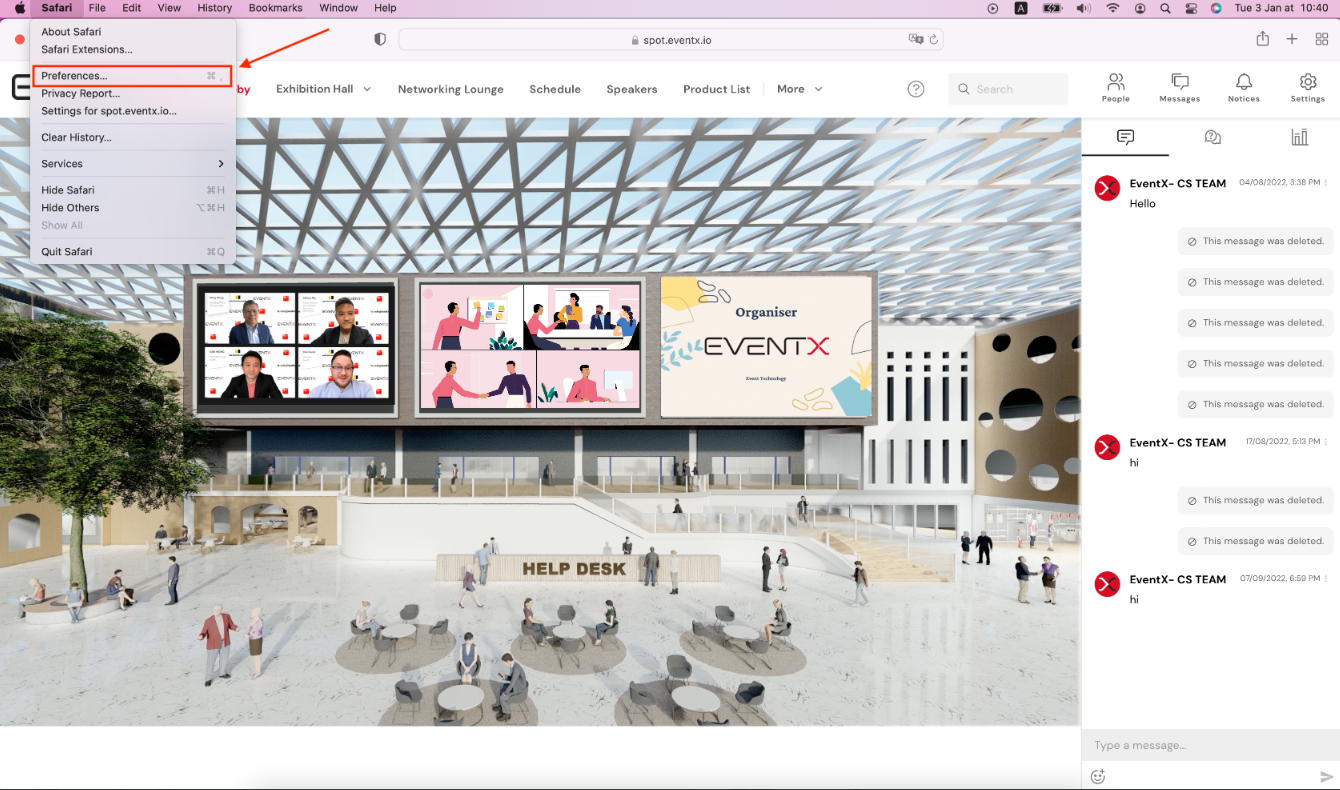This screenshot has height=790, width=1340.
Task: Open the View menu
Action: tap(169, 8)
